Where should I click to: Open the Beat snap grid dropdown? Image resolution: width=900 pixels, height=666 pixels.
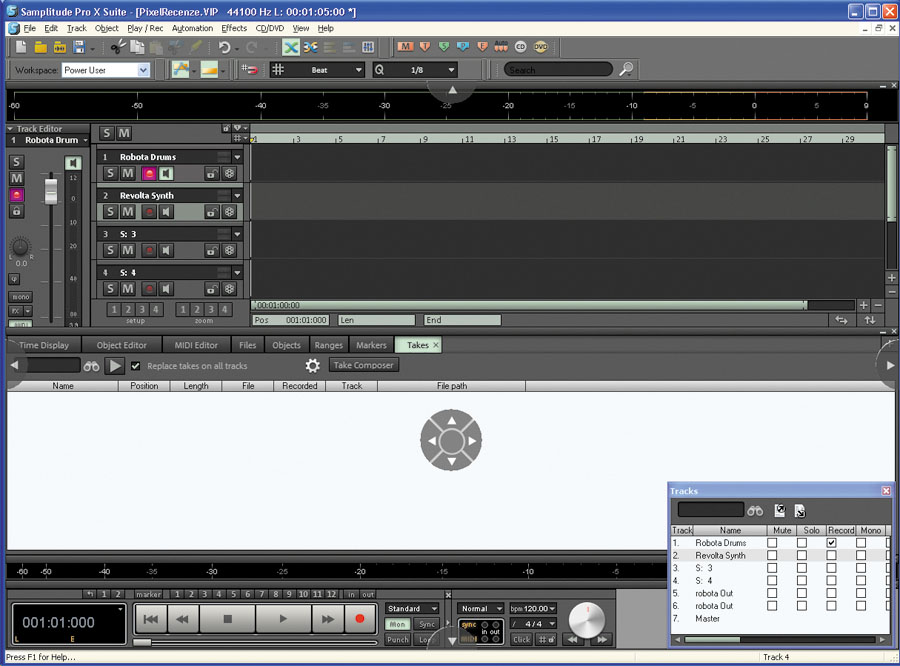[358, 70]
